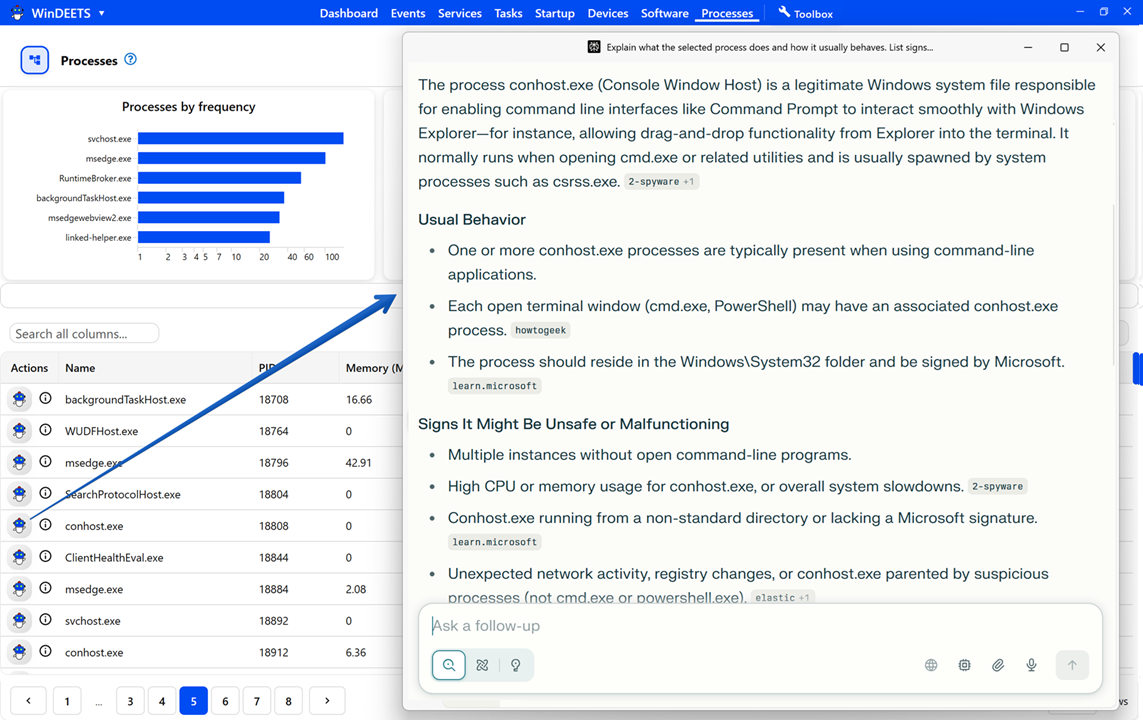Image resolution: width=1143 pixels, height=720 pixels.
Task: Expand the 2-spyware +1 citation chip
Action: click(x=661, y=181)
